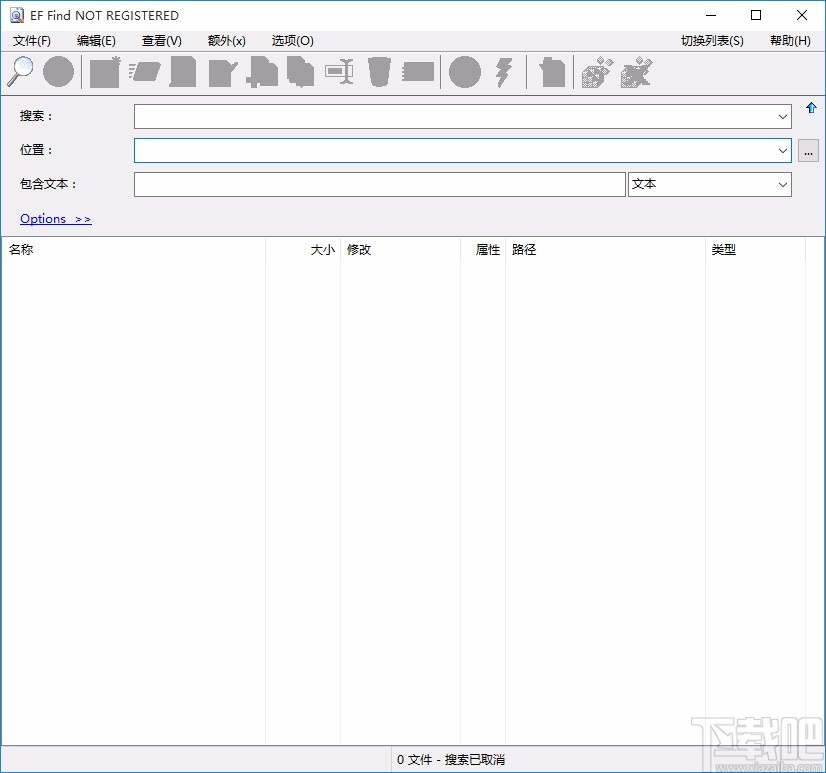Click the trash bin delete icon
826x773 pixels.
(379, 72)
